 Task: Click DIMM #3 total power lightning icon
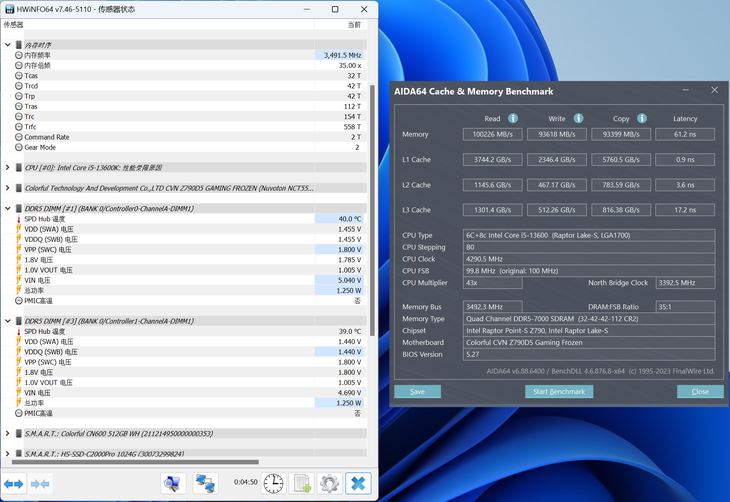pyautogui.click(x=19, y=403)
